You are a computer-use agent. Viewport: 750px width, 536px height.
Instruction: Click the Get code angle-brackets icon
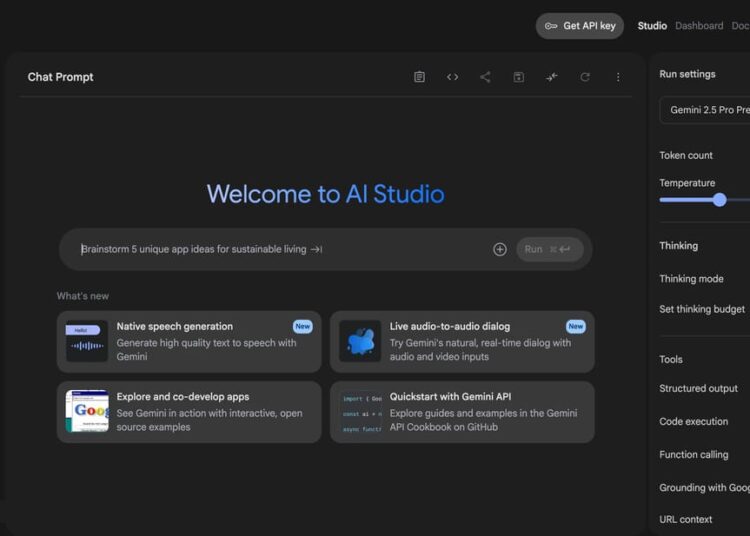pos(453,77)
